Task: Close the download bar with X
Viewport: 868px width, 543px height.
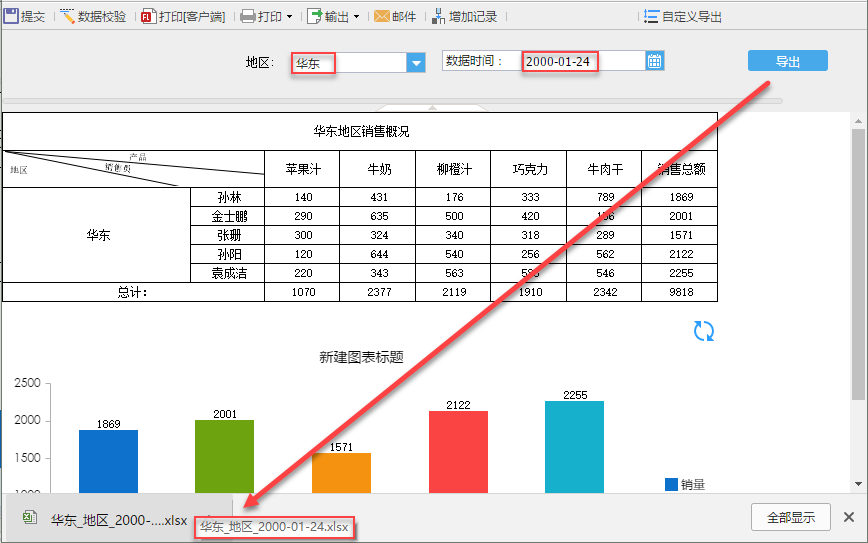Action: tap(849, 517)
